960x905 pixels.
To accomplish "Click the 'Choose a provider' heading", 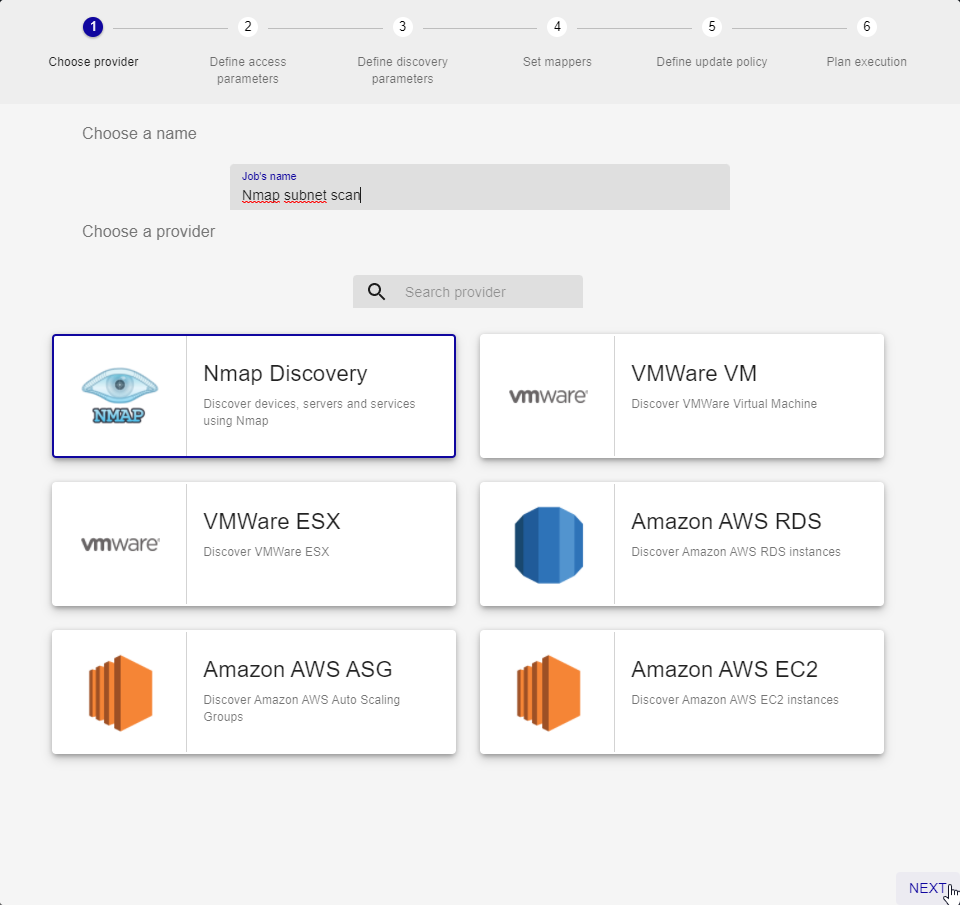I will (x=149, y=231).
